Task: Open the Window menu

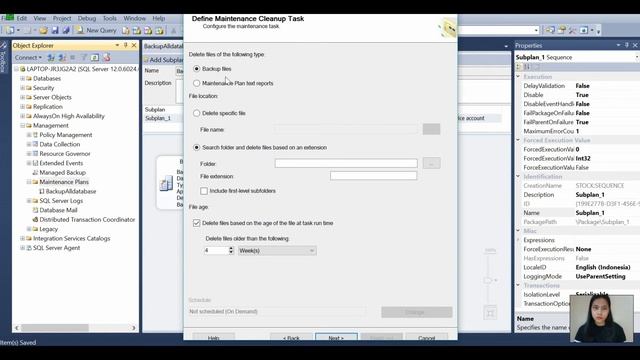Action: [x=134, y=18]
